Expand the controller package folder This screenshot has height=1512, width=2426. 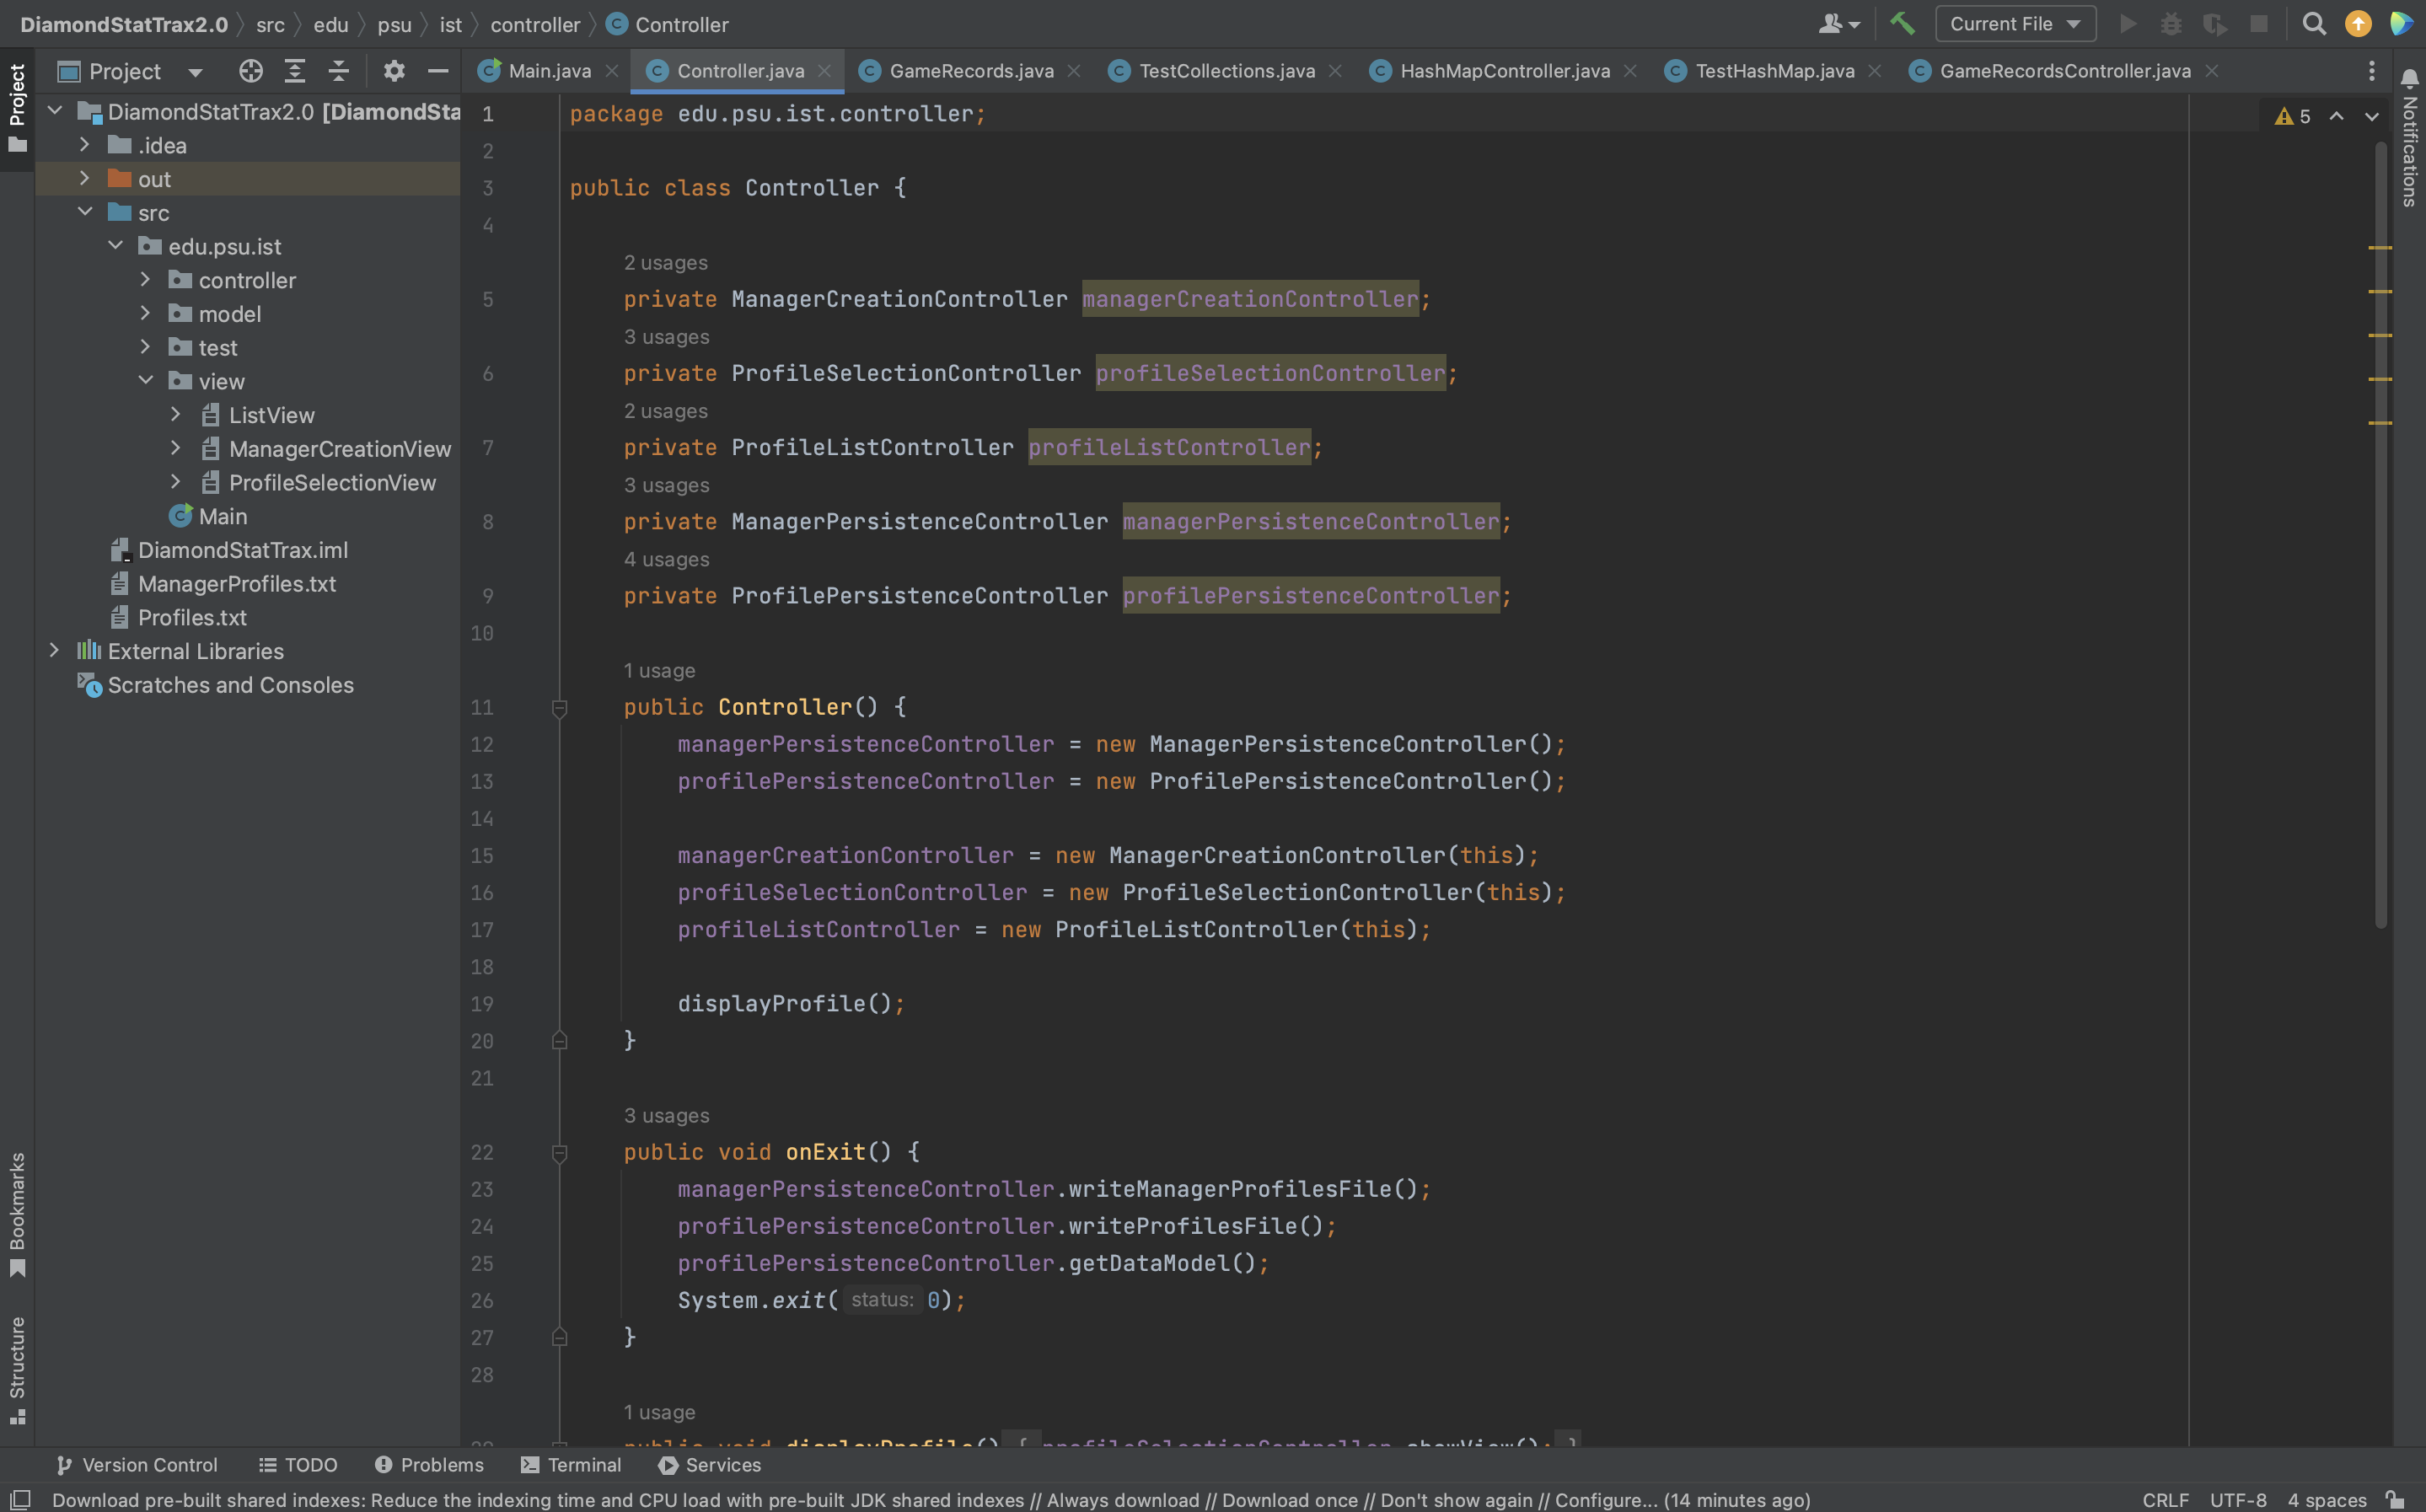click(x=146, y=280)
